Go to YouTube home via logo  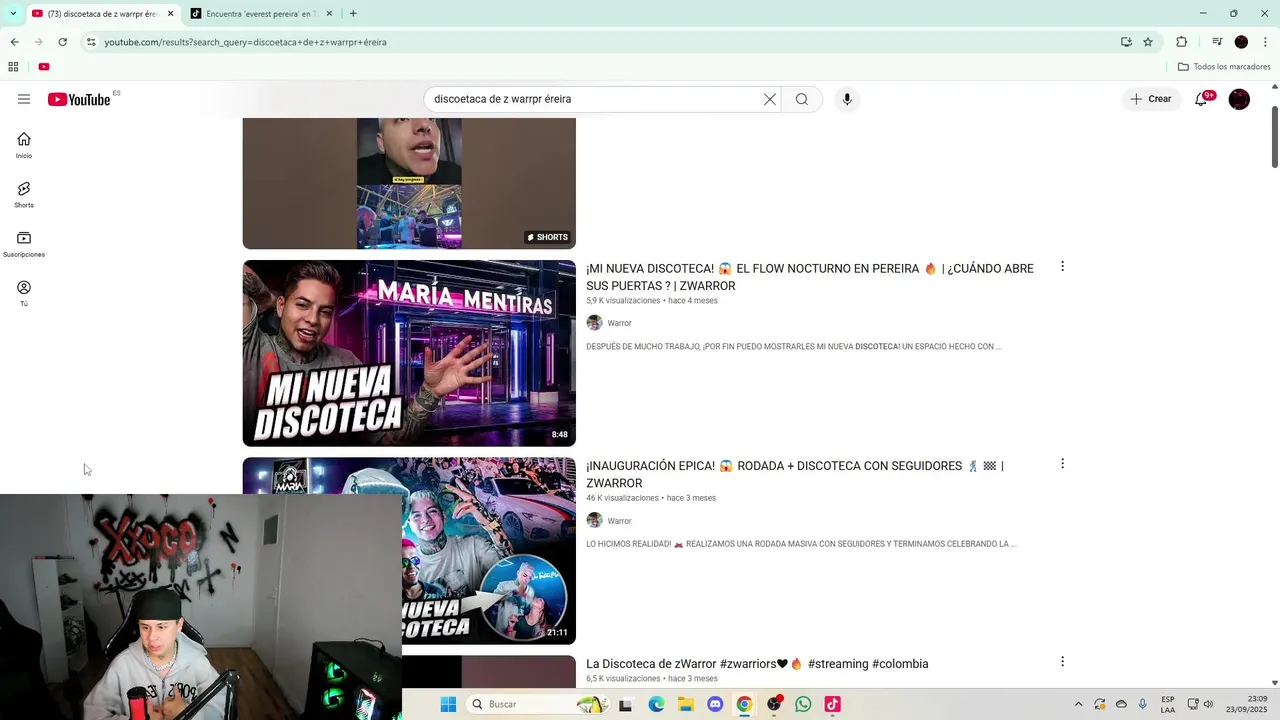pos(79,99)
